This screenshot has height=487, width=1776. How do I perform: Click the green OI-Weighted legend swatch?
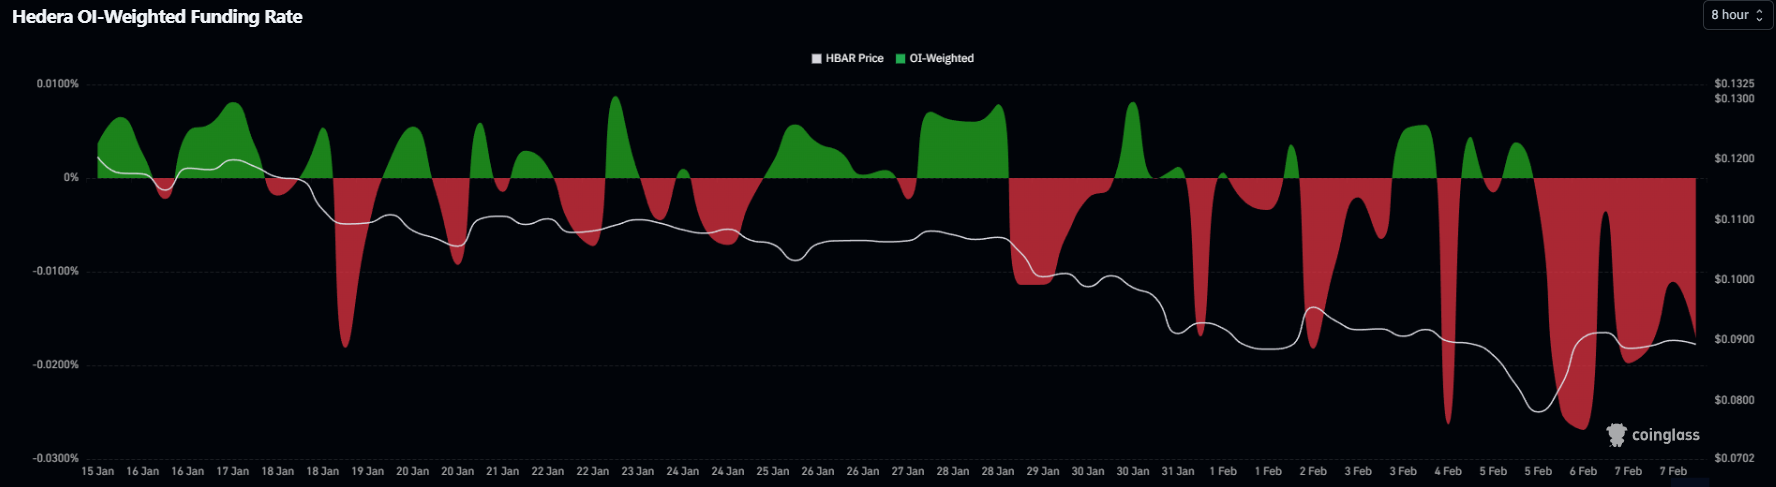[900, 58]
